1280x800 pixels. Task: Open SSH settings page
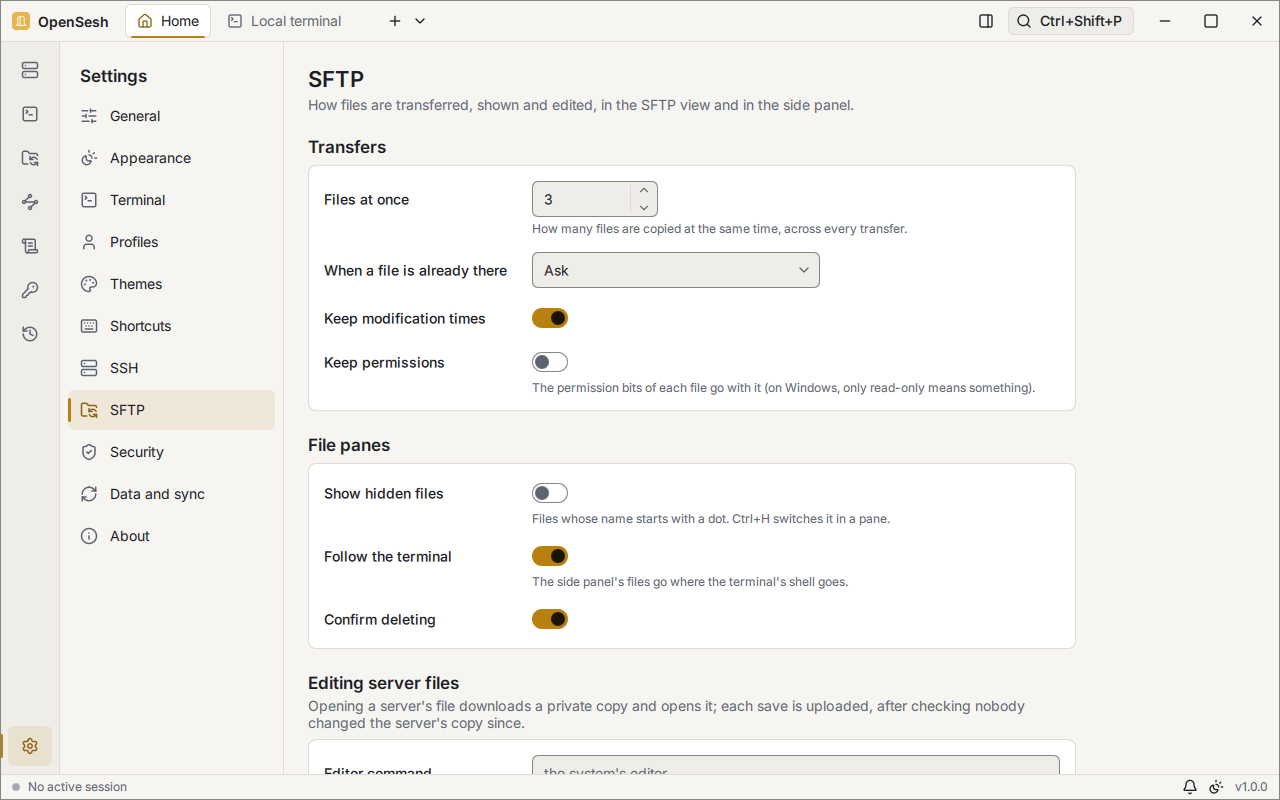[x=171, y=368]
